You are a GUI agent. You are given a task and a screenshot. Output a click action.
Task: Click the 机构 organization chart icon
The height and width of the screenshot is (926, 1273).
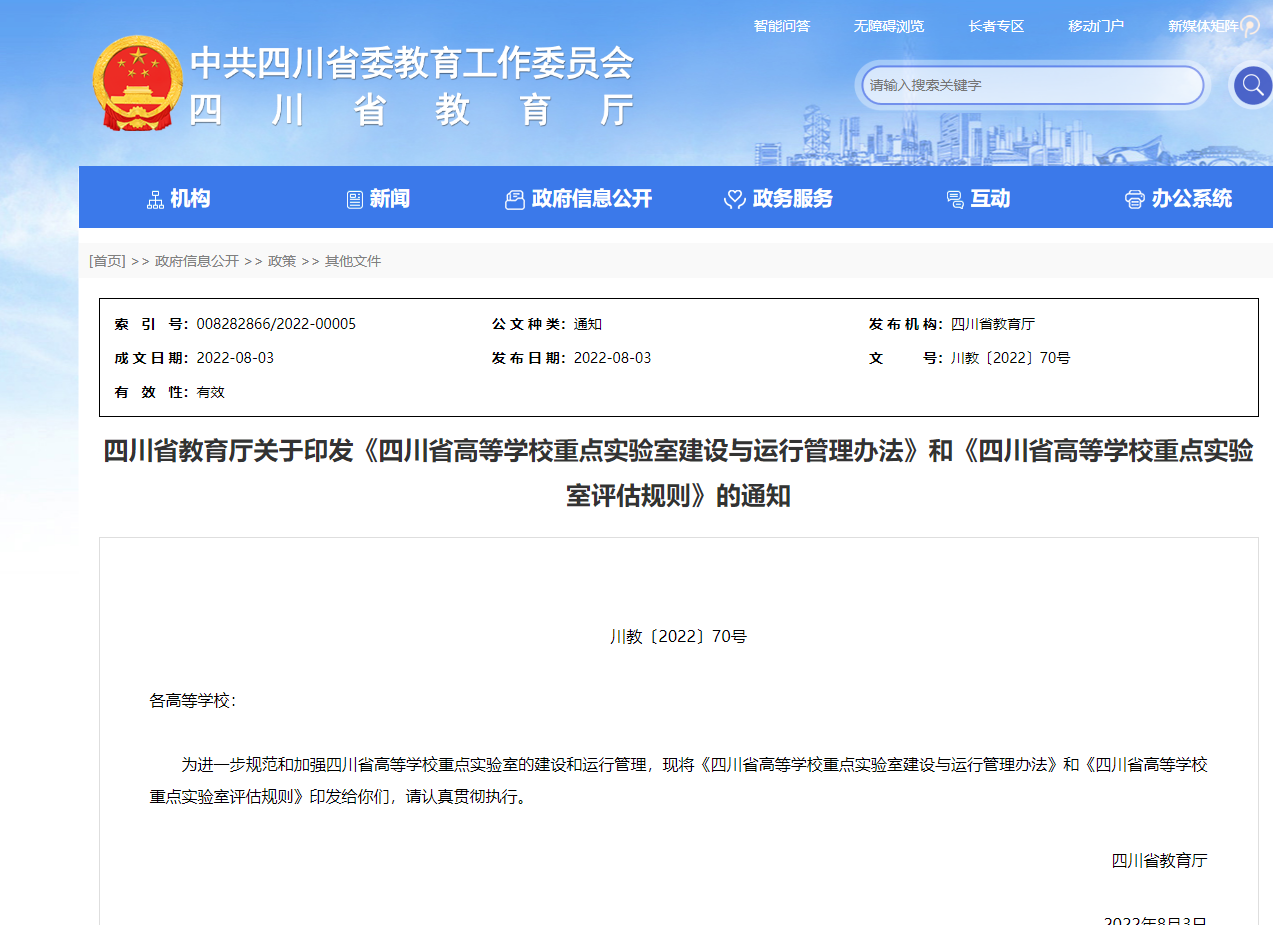(155, 199)
